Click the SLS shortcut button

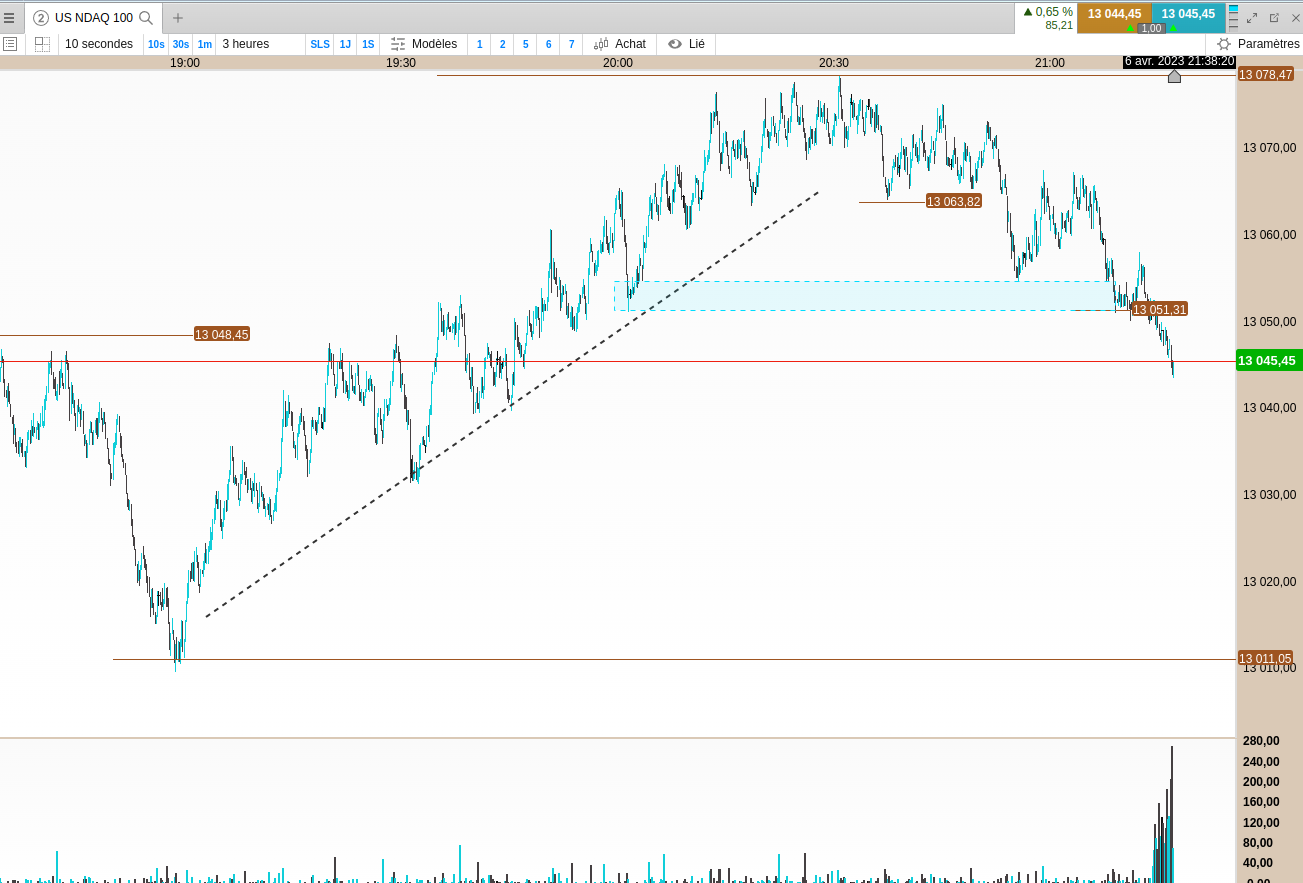point(320,44)
